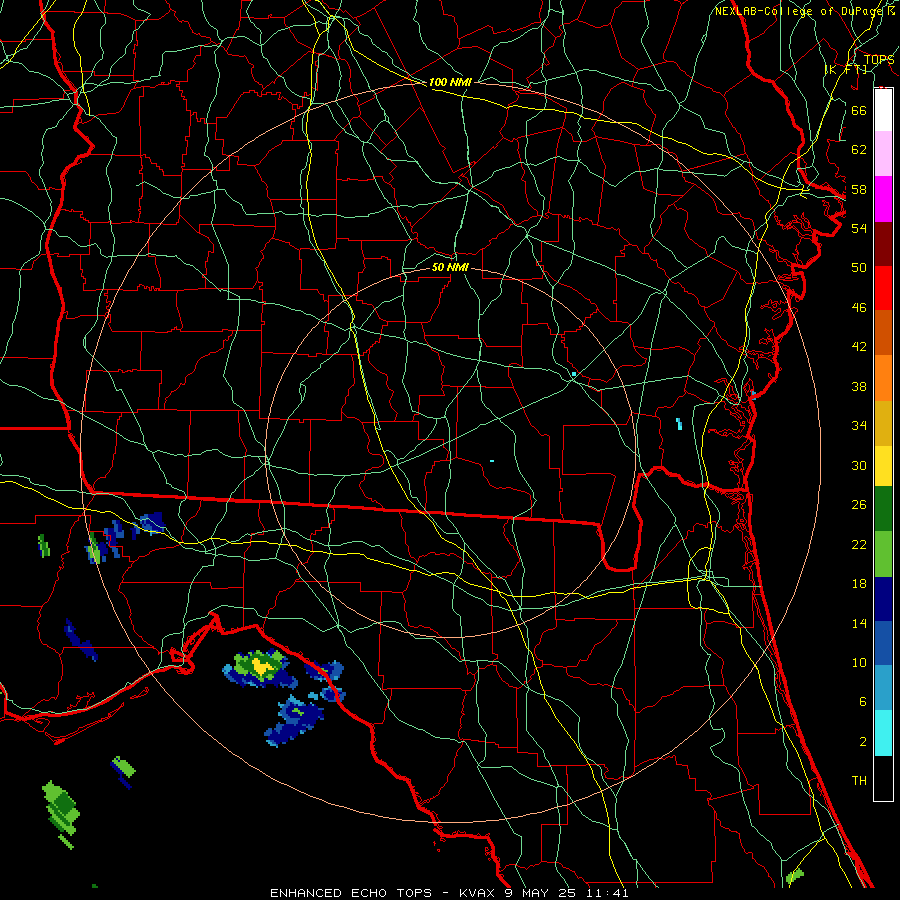The image size is (900, 900).
Task: Click the '9 MAY 25' date text
Action: 542,893
